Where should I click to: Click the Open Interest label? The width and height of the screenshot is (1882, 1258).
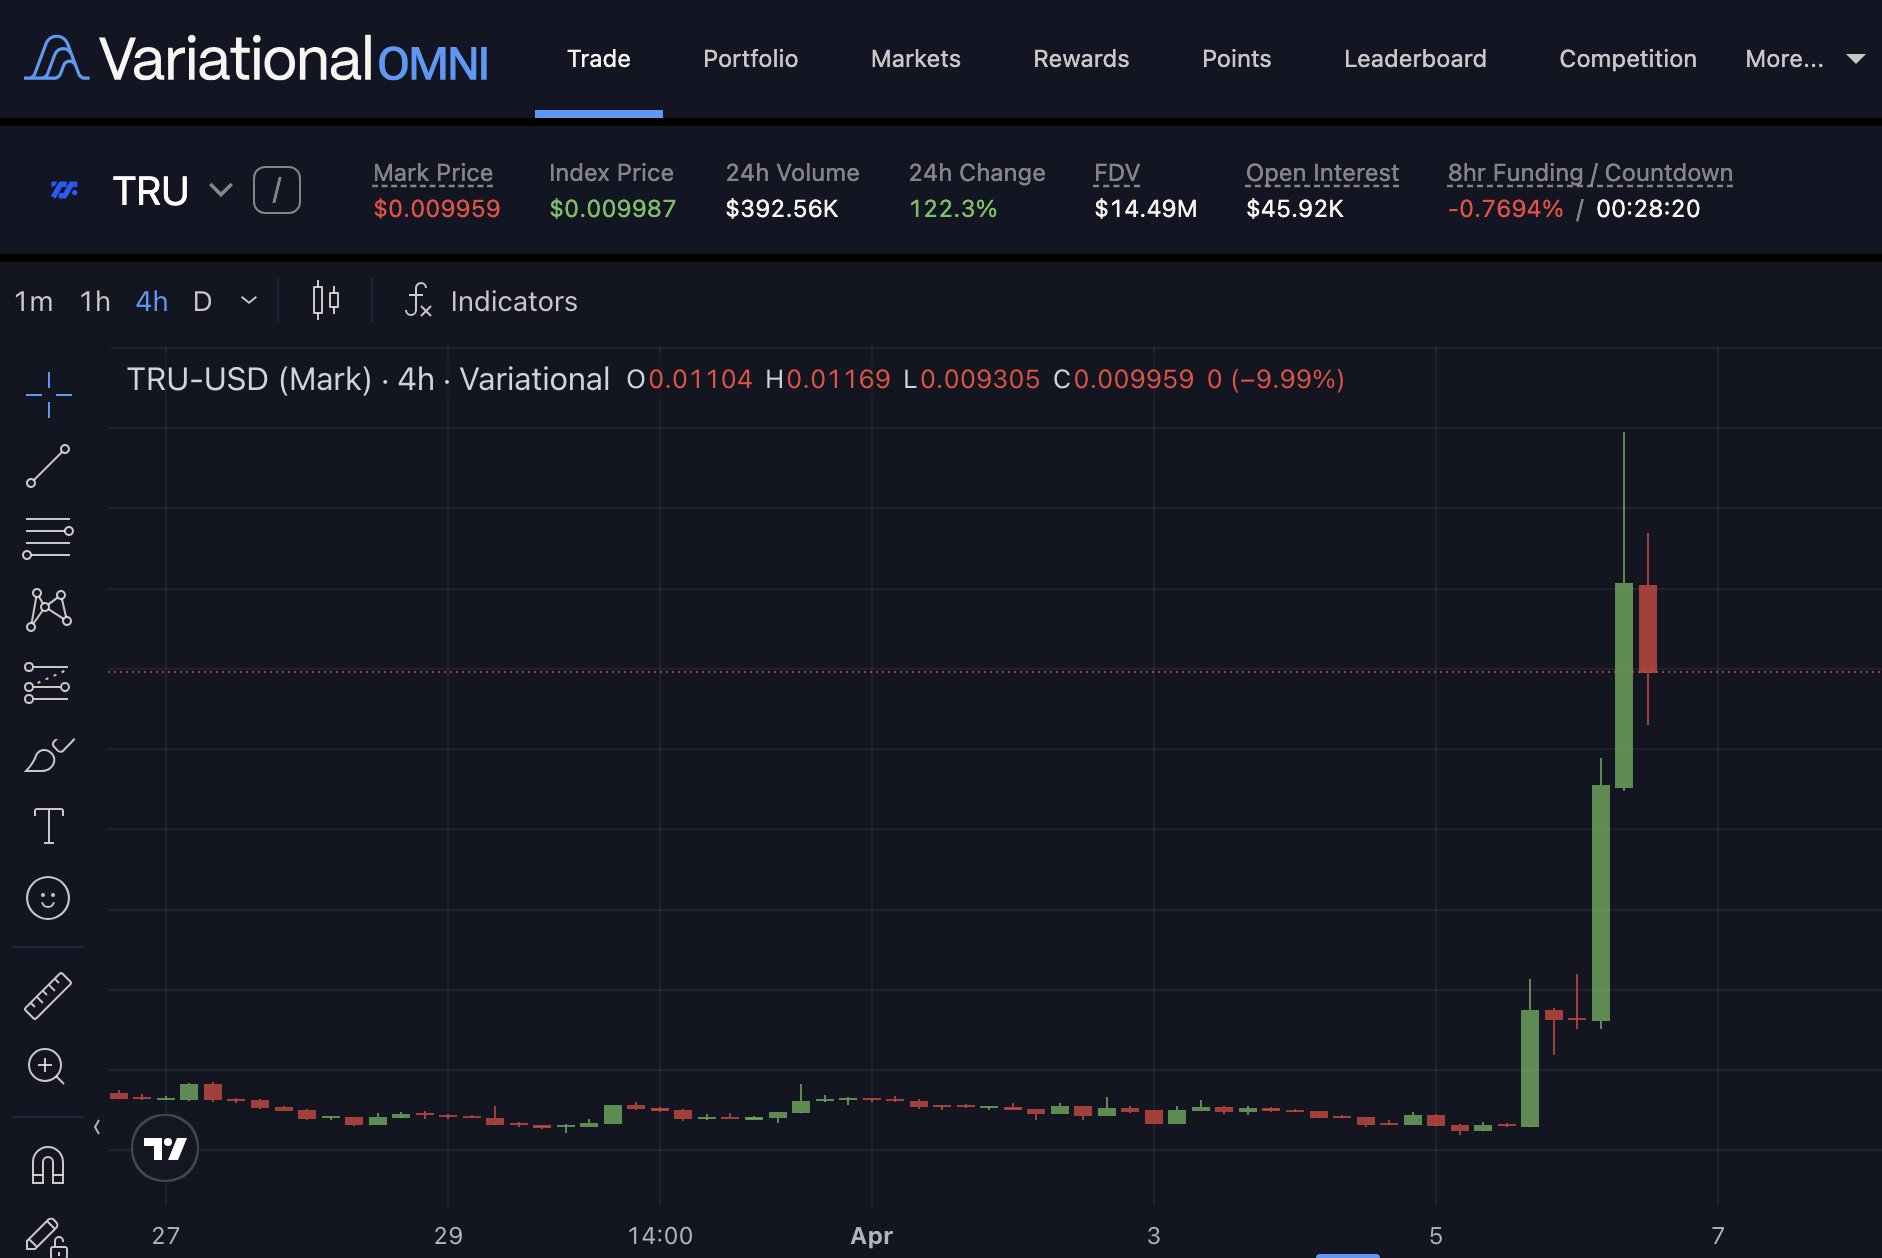click(1322, 173)
